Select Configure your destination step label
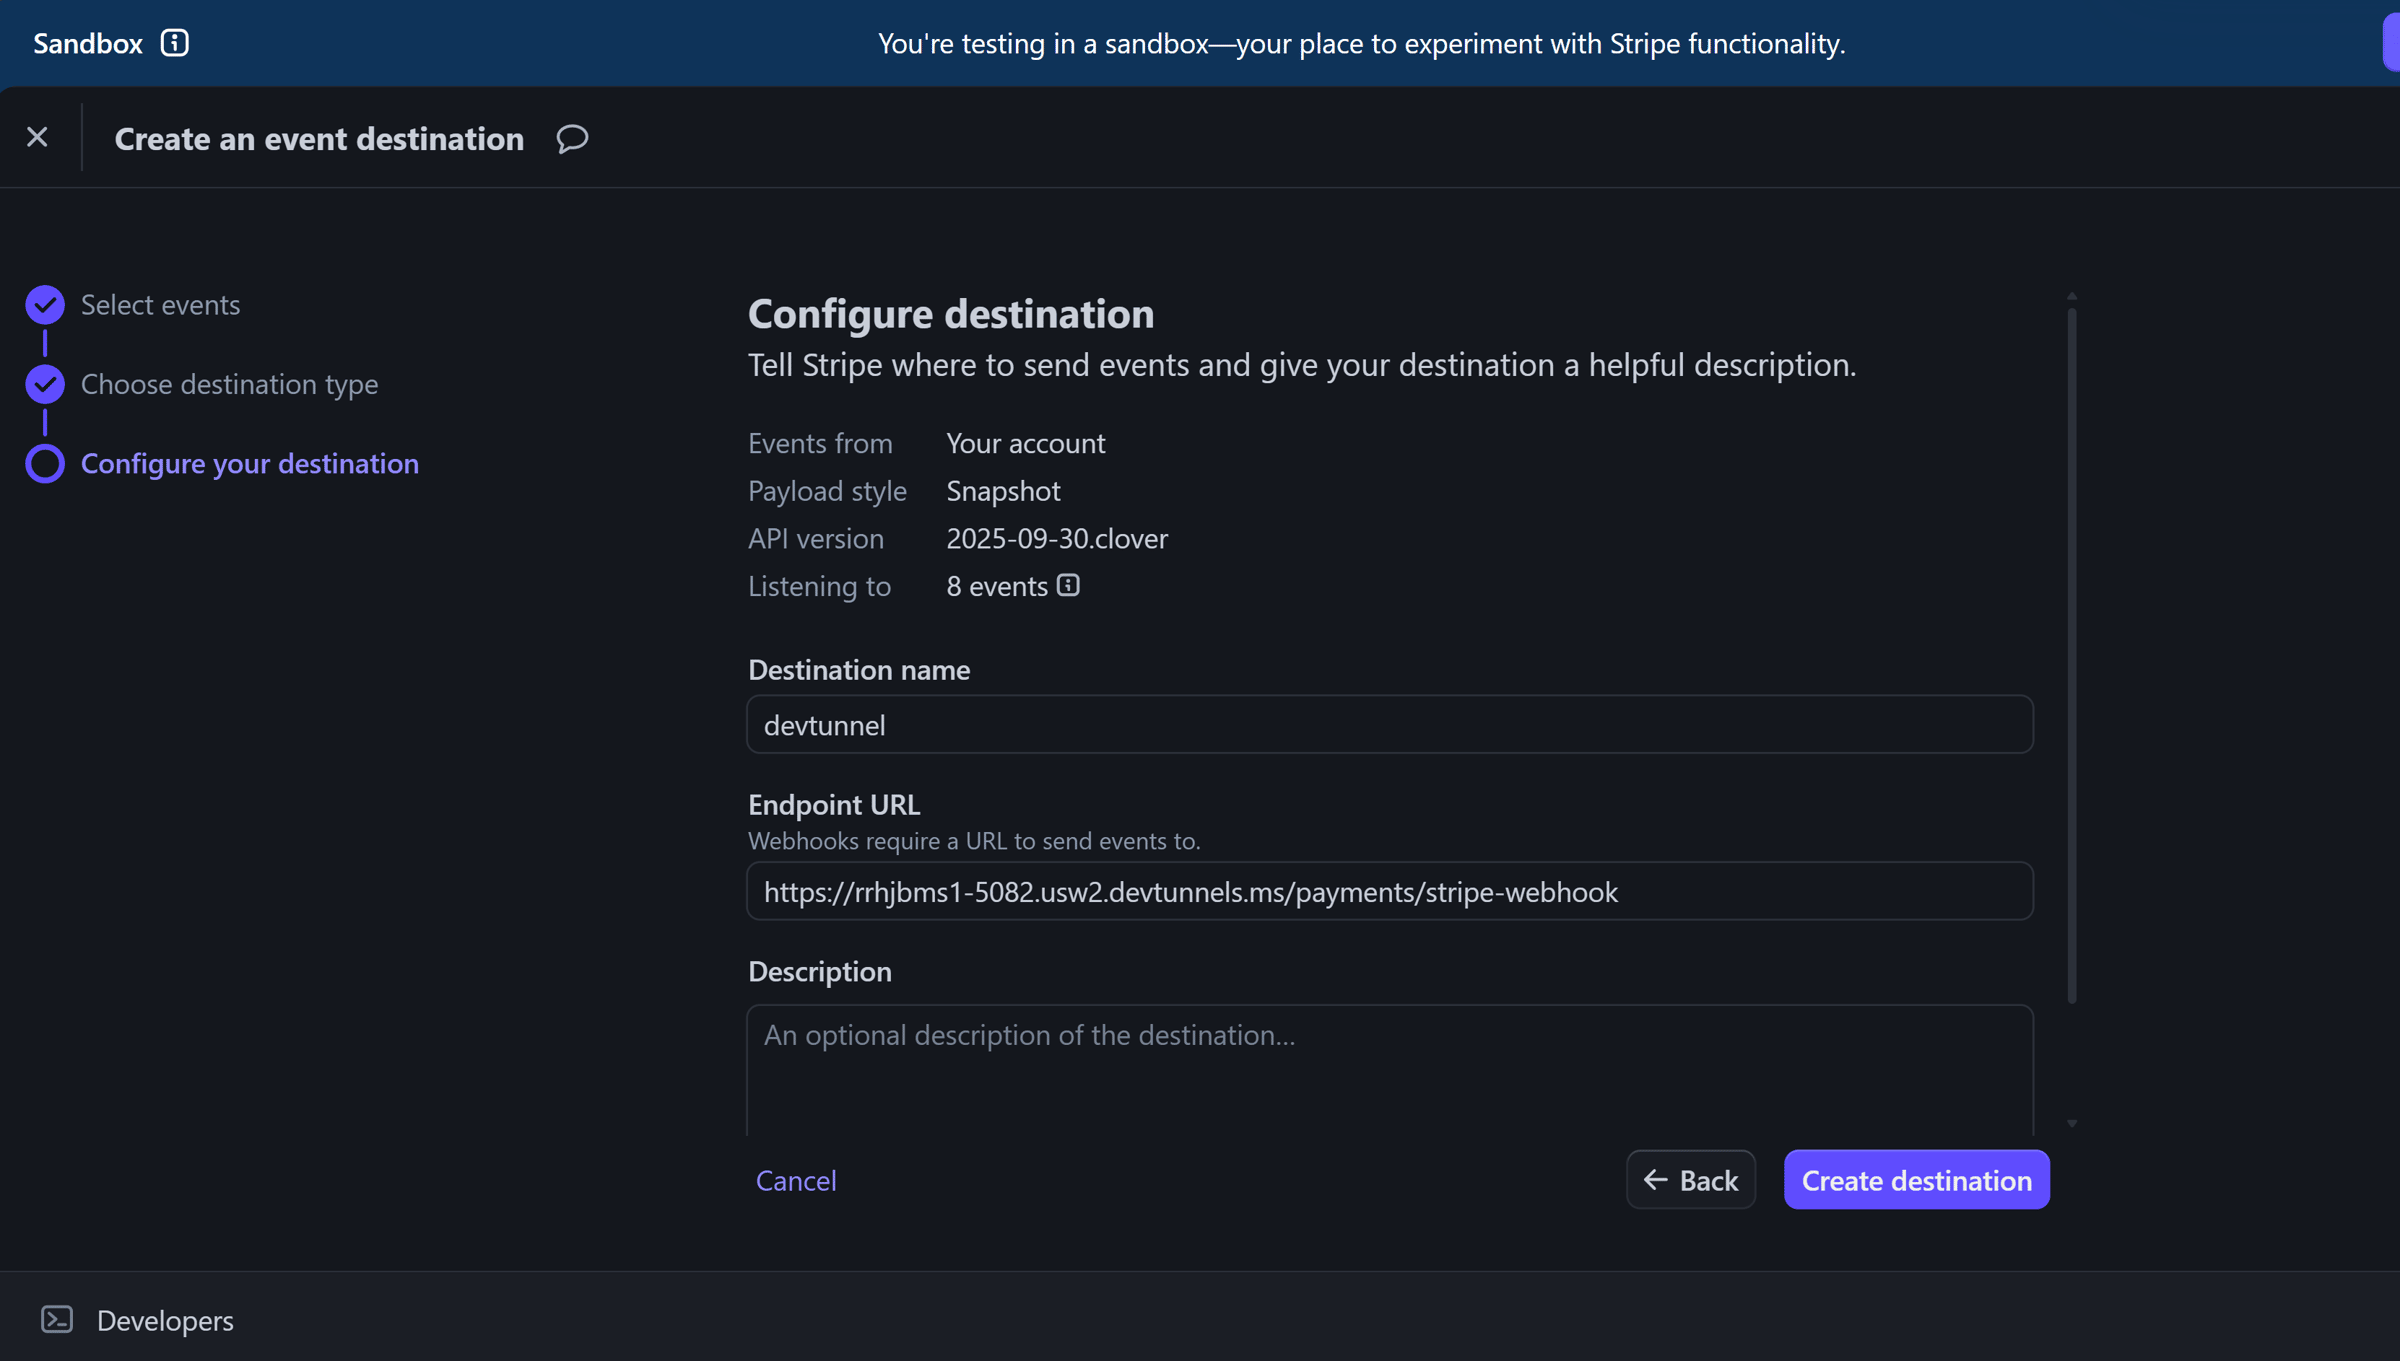 point(249,463)
